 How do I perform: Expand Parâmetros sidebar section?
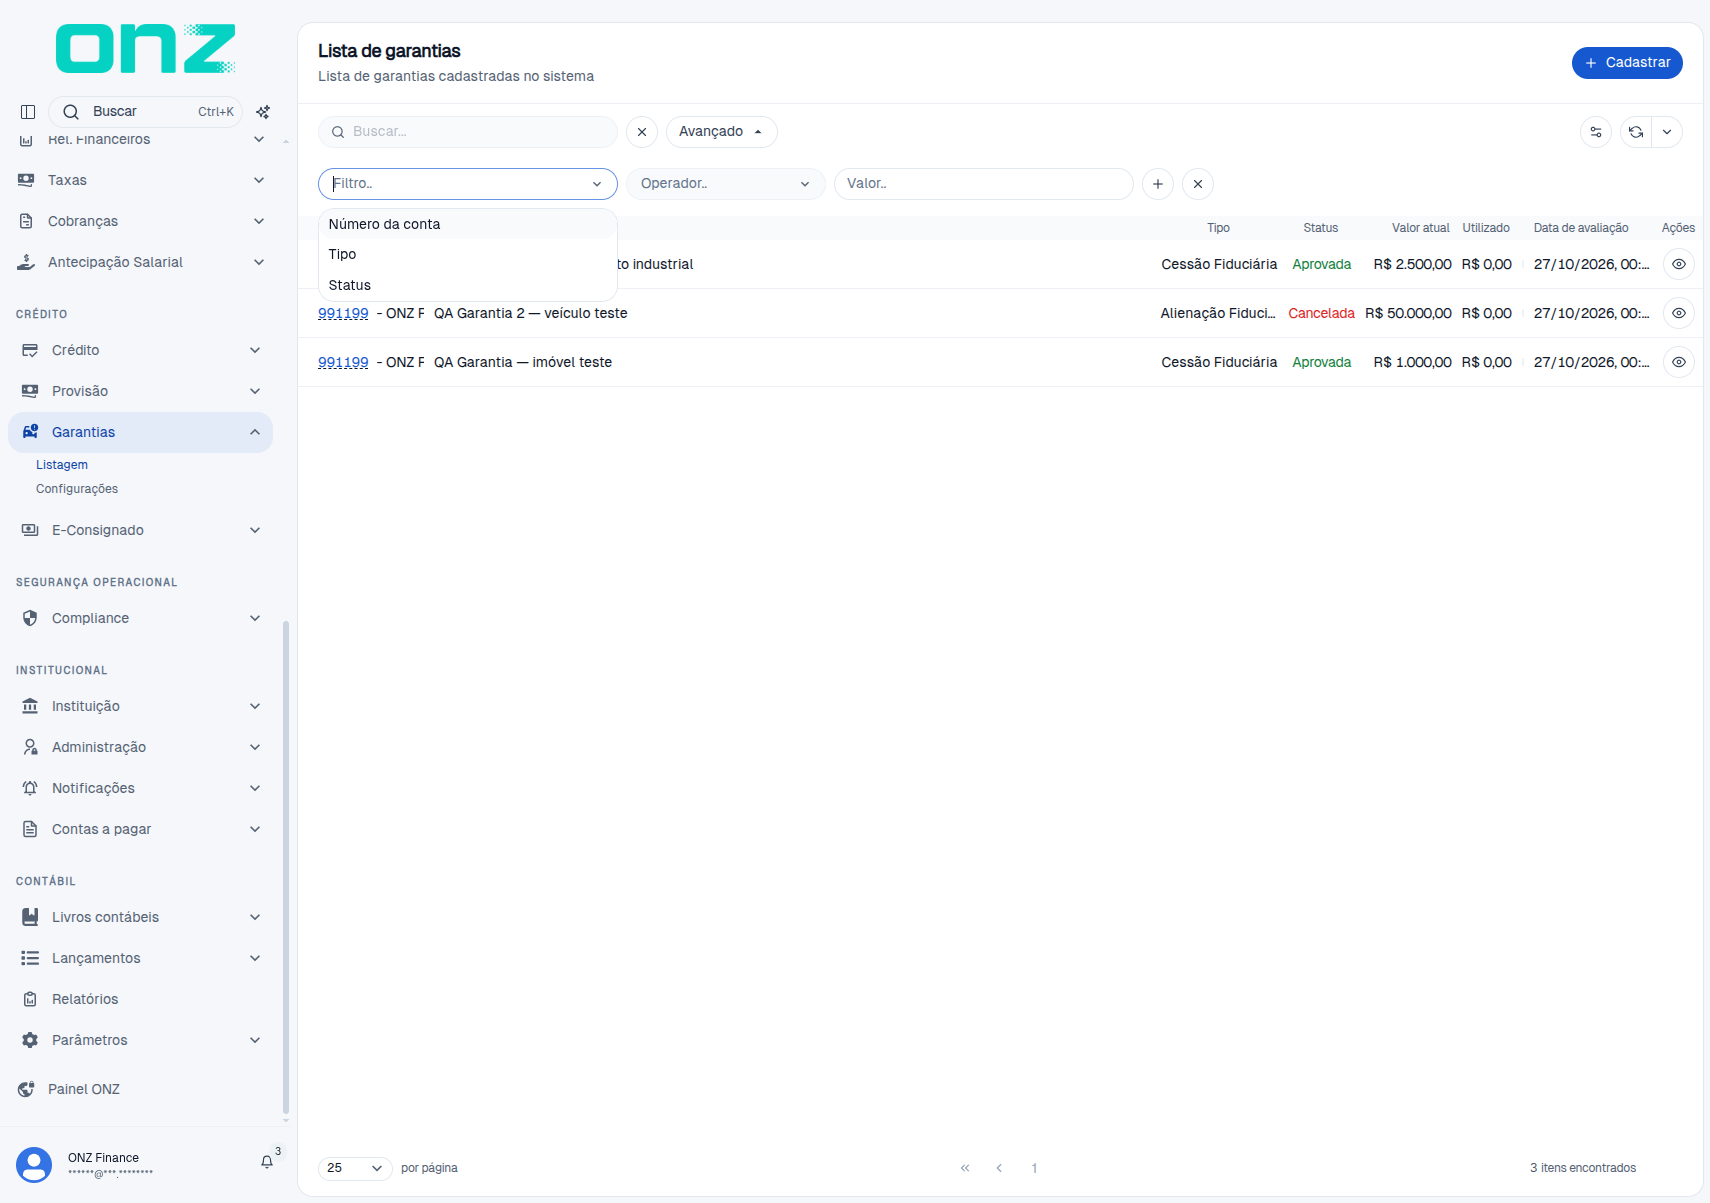coord(140,1040)
